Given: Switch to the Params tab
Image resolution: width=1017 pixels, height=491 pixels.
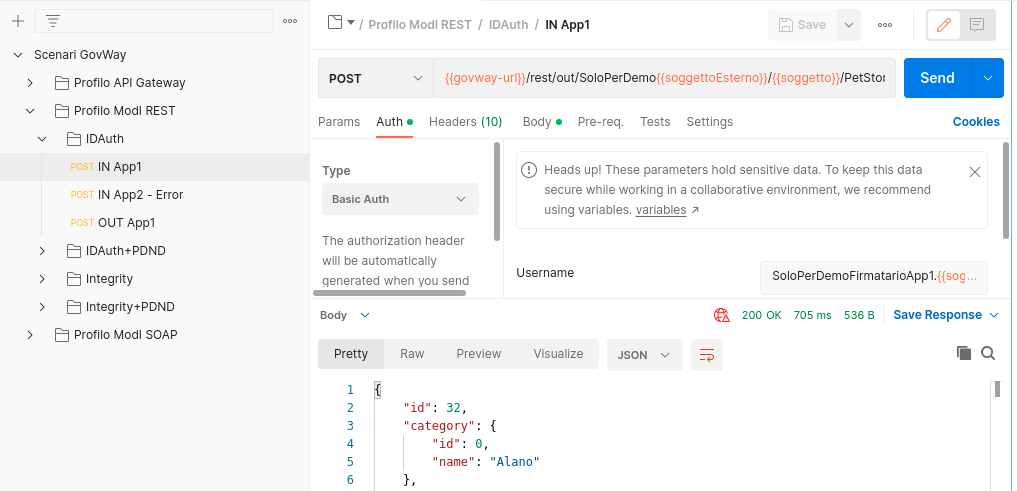Looking at the screenshot, I should [x=339, y=122].
